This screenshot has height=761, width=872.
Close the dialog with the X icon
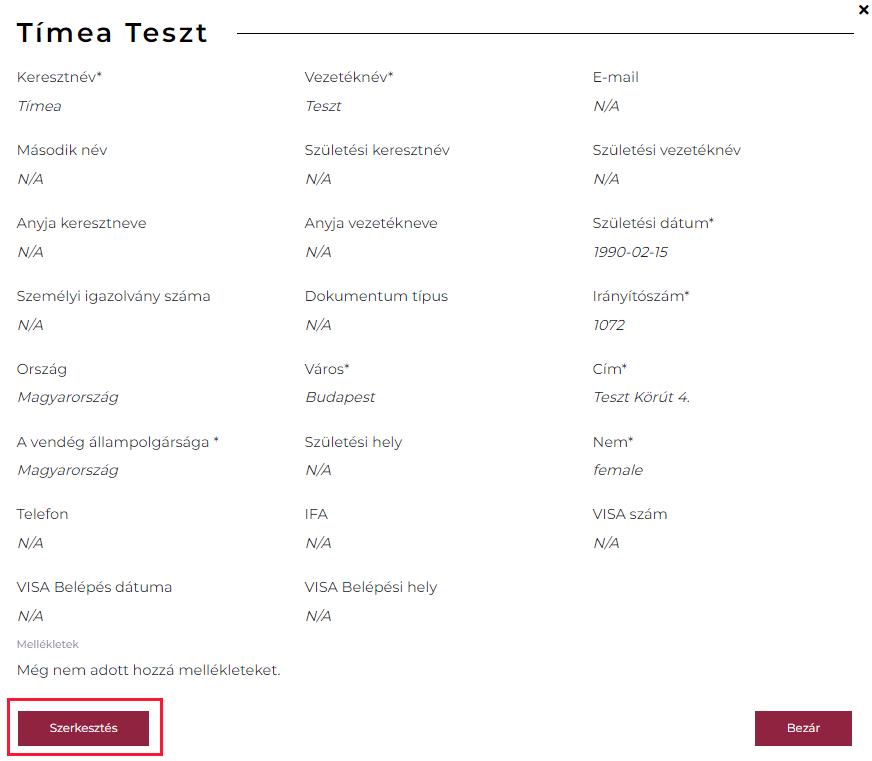(x=864, y=10)
